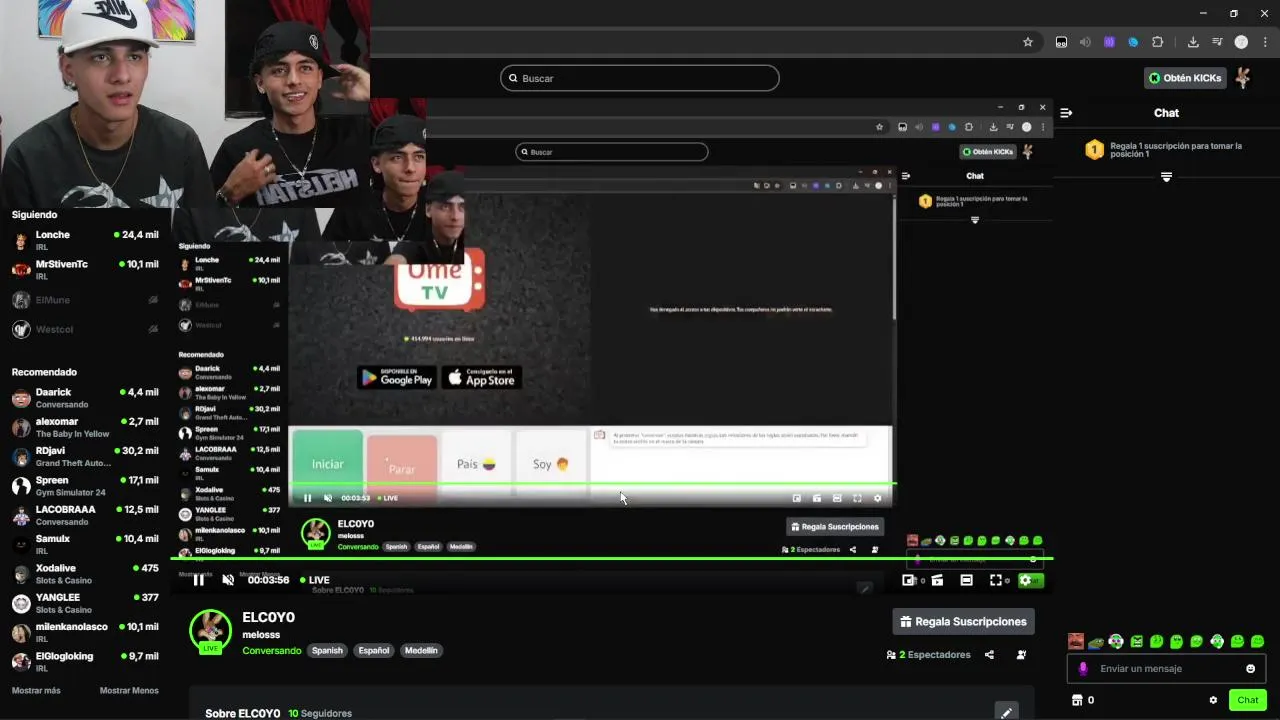The width and height of the screenshot is (1280, 720).
Task: Collapse list with Mostrar Menos
Action: (x=129, y=690)
